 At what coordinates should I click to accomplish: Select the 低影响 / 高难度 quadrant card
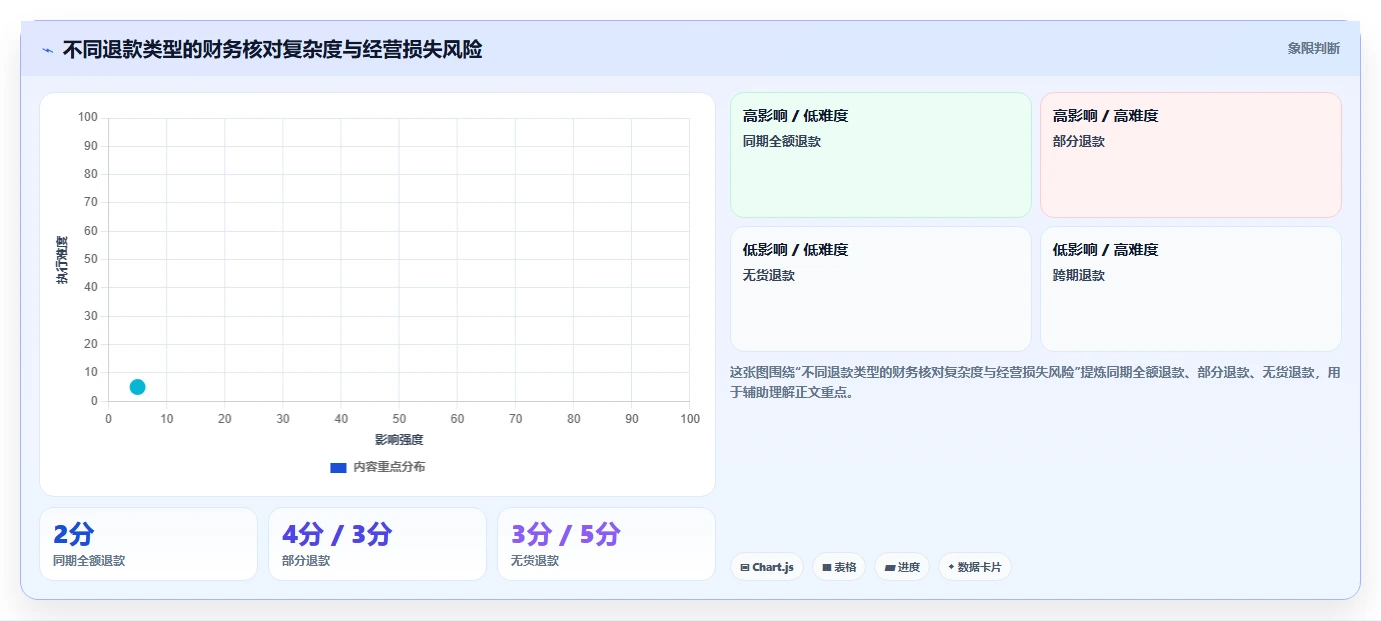tap(1190, 289)
